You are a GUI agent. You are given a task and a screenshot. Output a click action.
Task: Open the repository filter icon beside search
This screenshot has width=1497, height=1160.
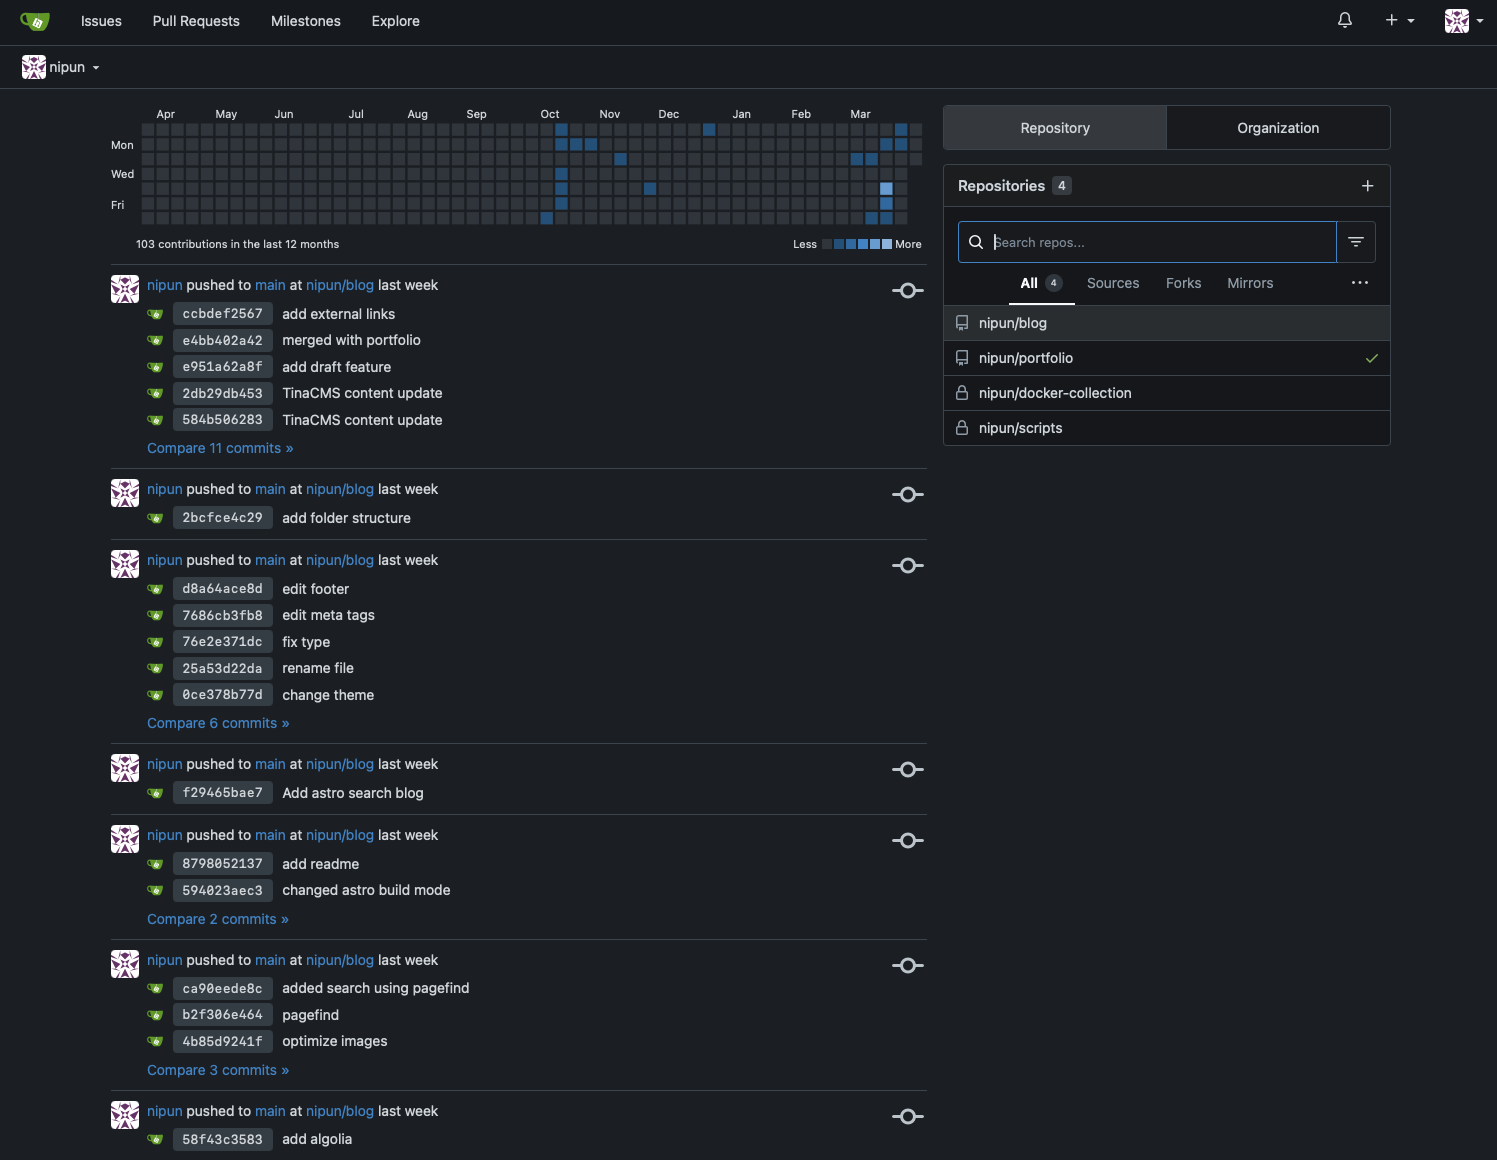(x=1356, y=242)
